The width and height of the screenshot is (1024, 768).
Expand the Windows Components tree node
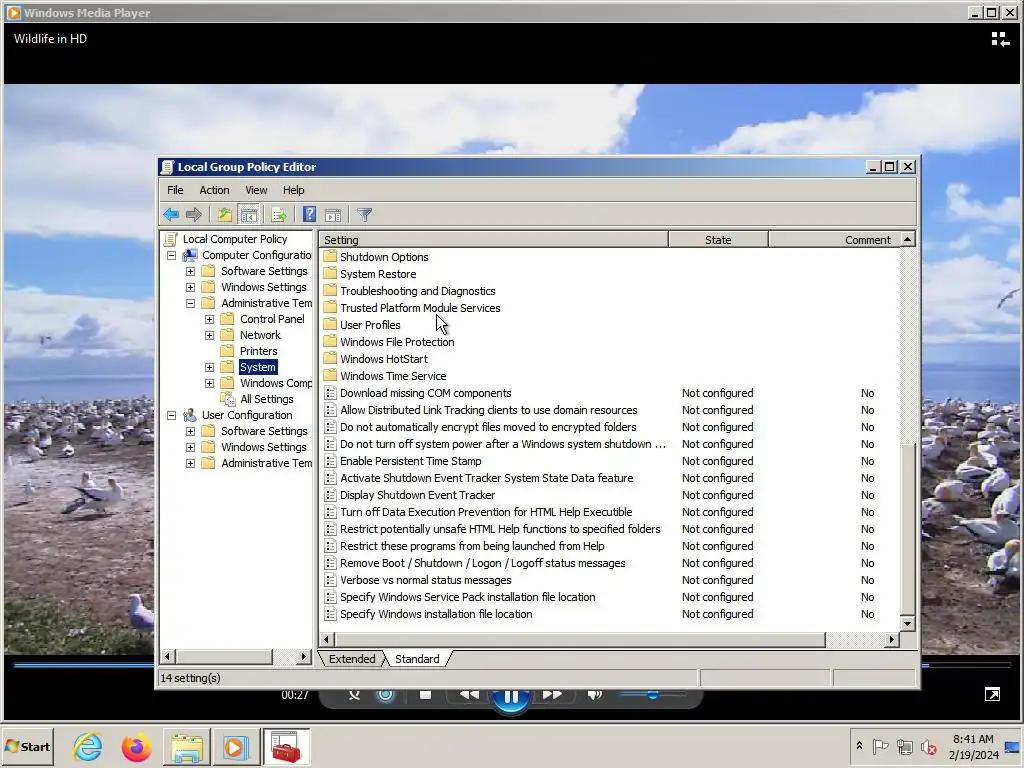(x=209, y=383)
